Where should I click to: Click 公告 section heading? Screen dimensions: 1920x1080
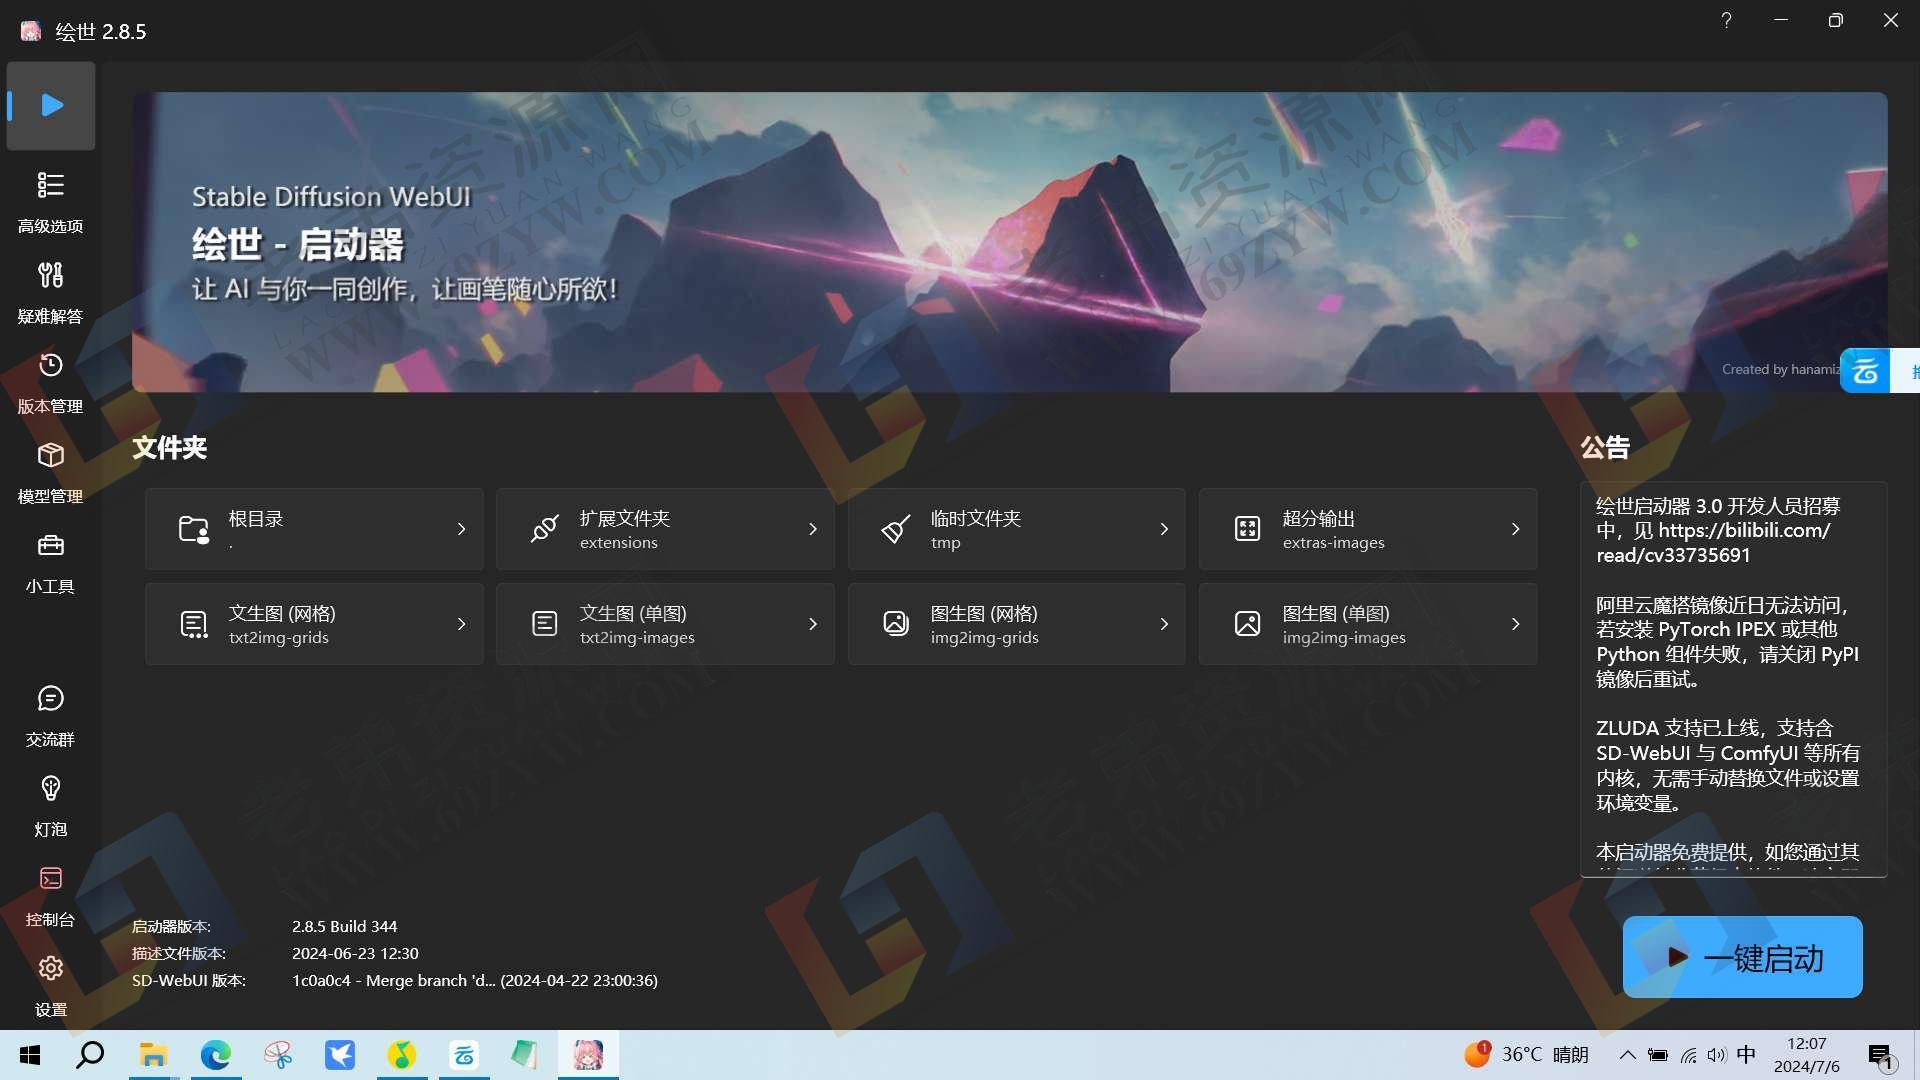coord(1605,447)
